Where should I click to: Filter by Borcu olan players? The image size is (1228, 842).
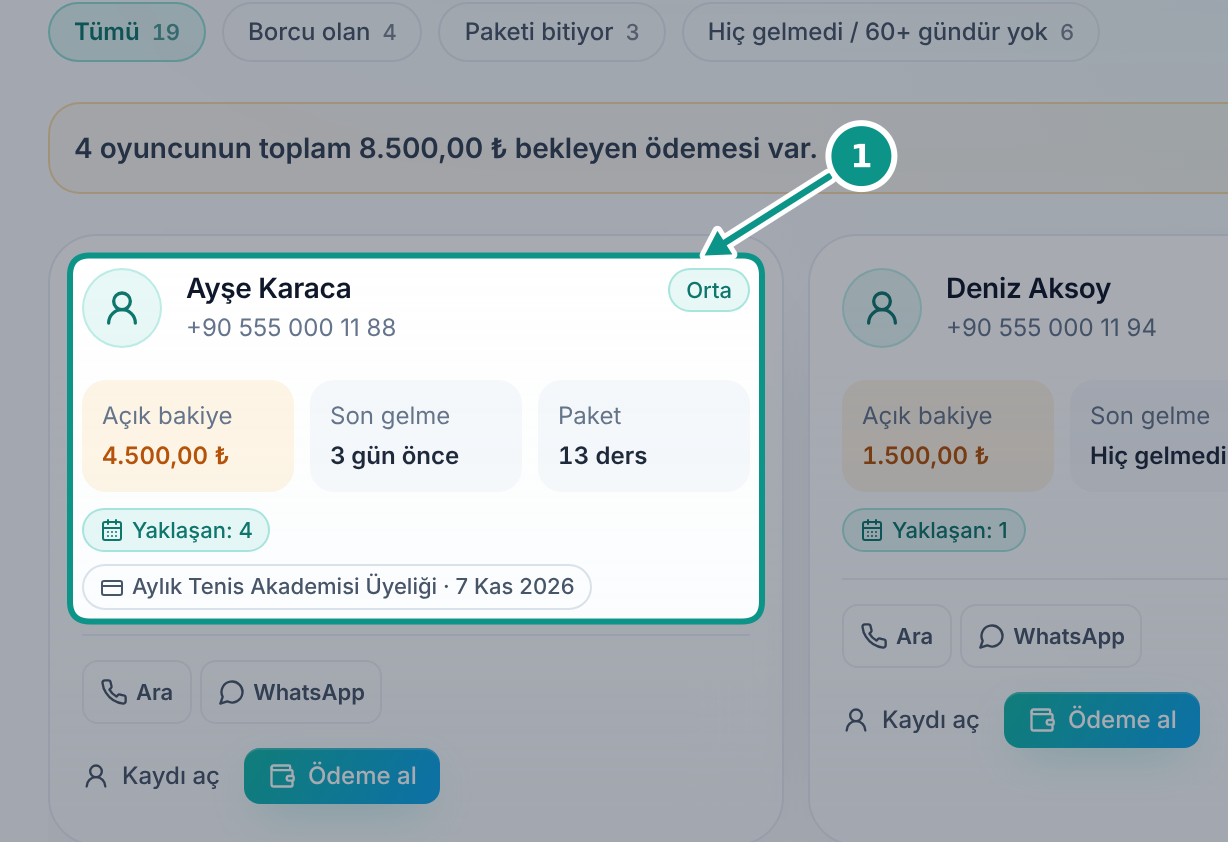click(322, 32)
